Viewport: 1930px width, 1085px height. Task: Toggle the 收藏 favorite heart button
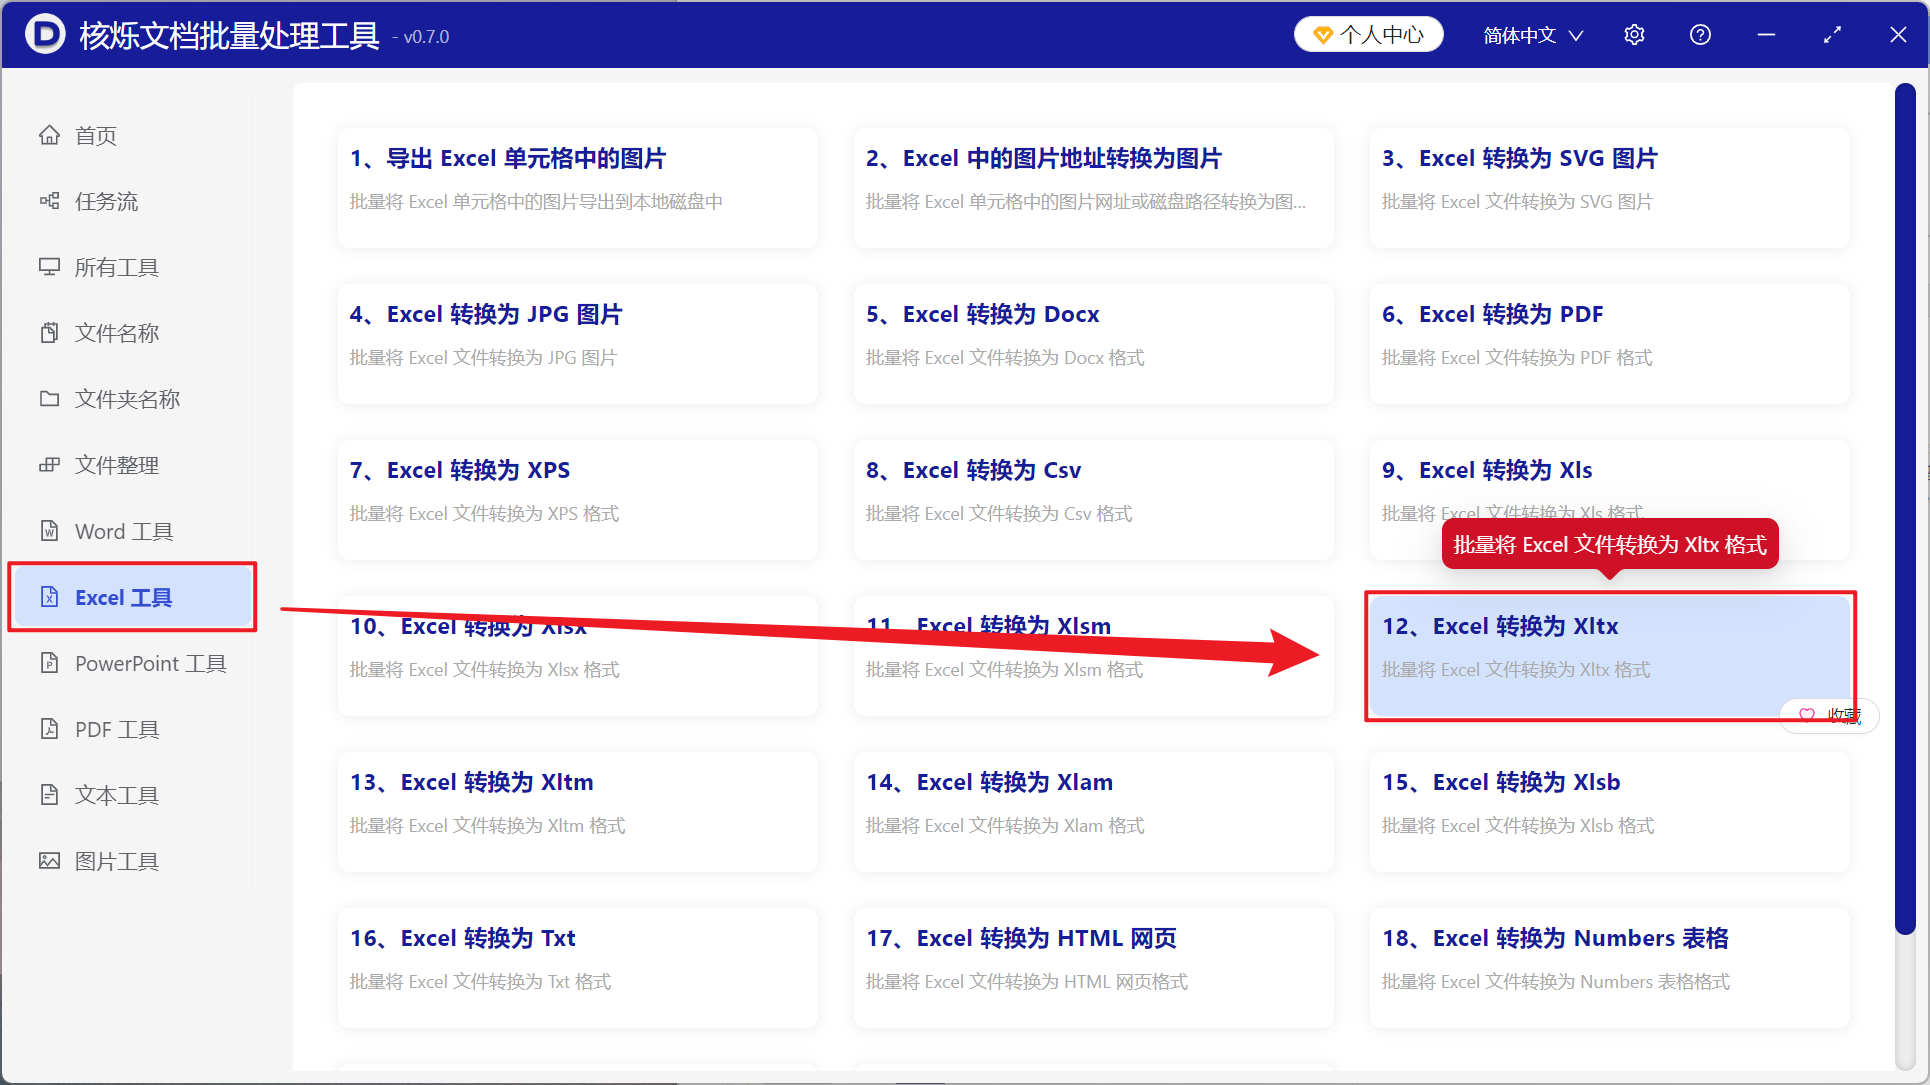[1830, 715]
